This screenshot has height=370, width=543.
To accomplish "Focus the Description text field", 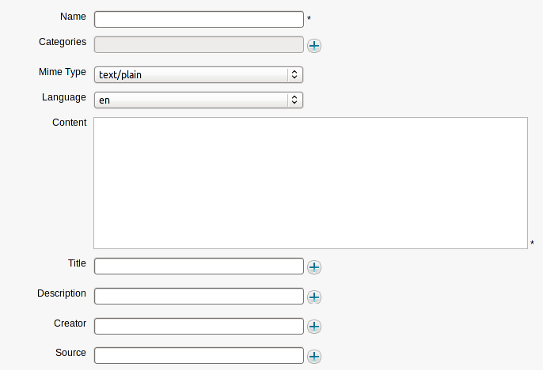I will click(x=199, y=297).
